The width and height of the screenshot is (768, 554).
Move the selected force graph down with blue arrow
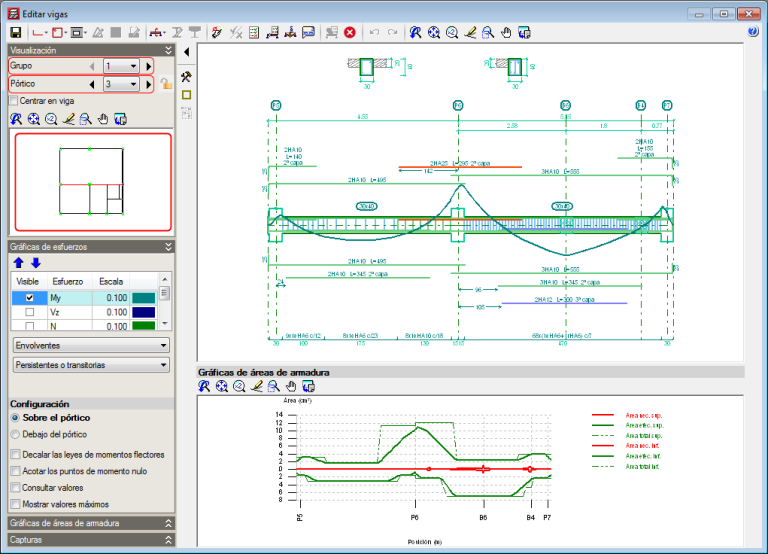click(x=35, y=263)
